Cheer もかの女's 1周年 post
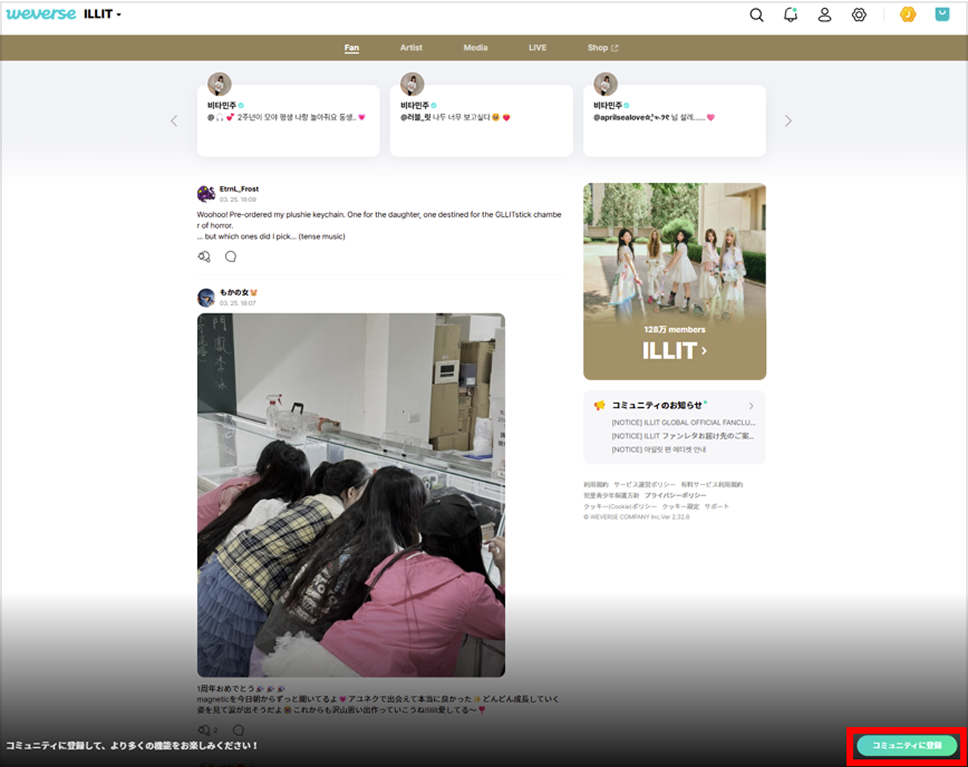 pos(204,730)
